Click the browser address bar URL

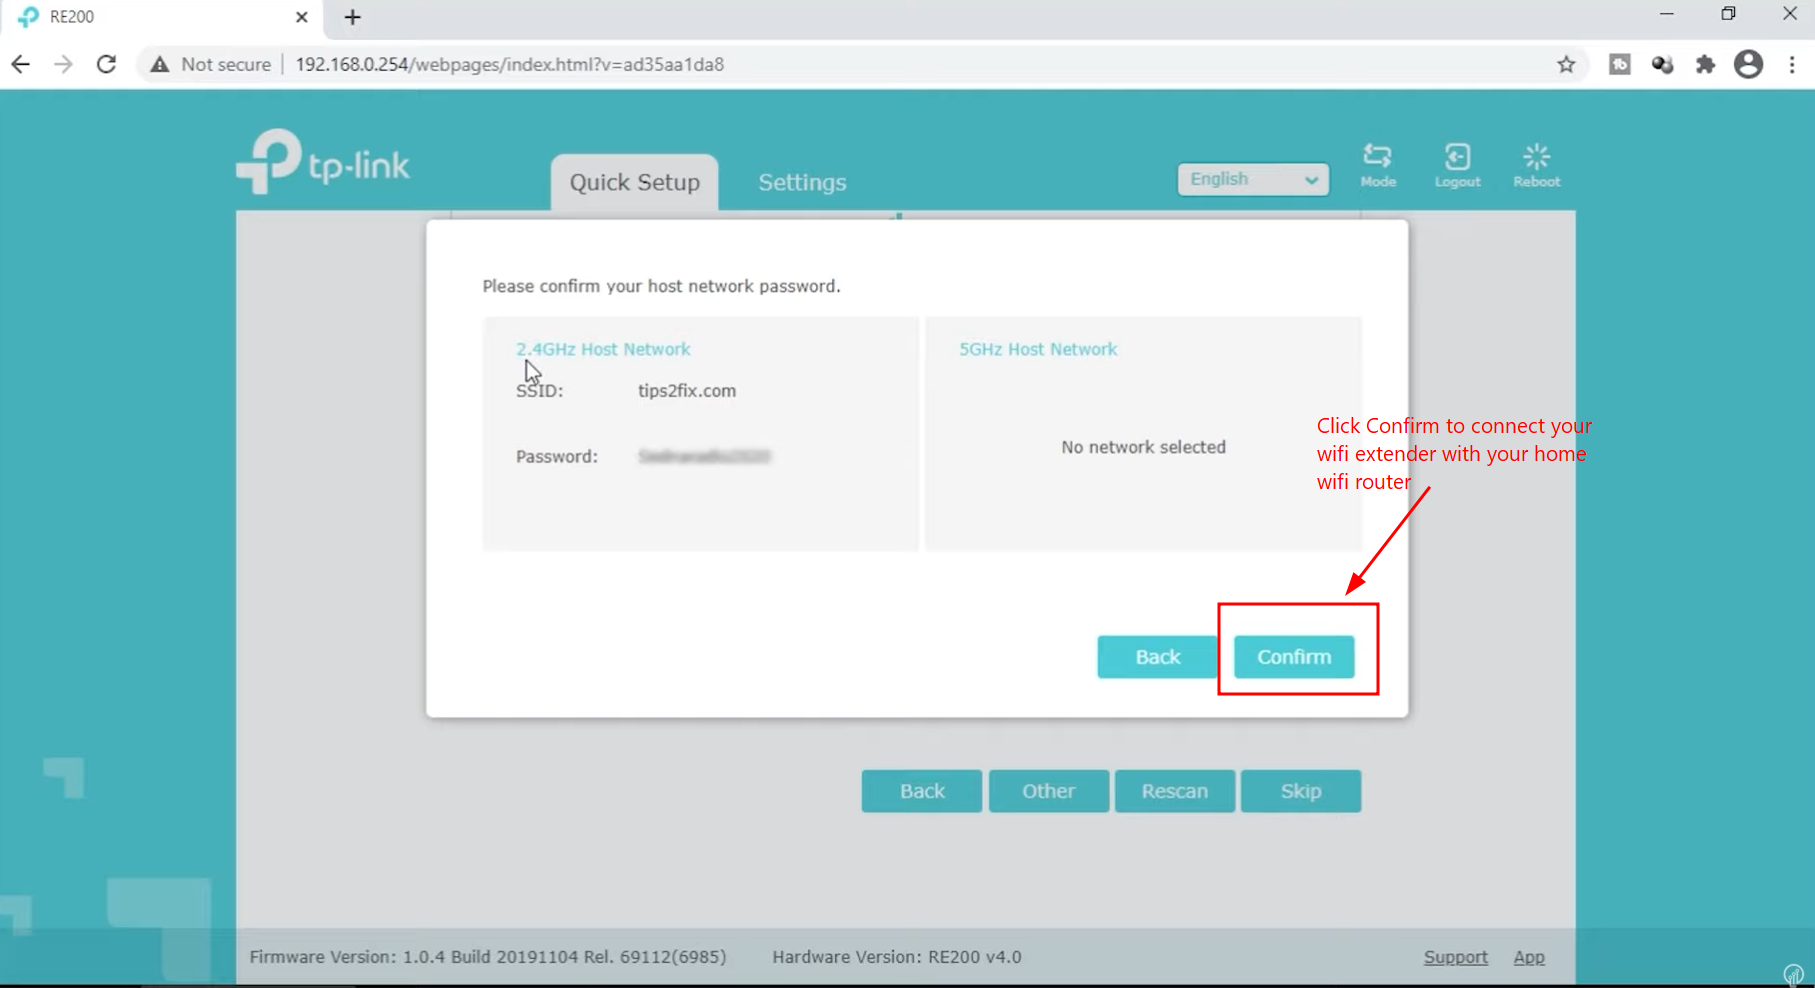click(509, 65)
